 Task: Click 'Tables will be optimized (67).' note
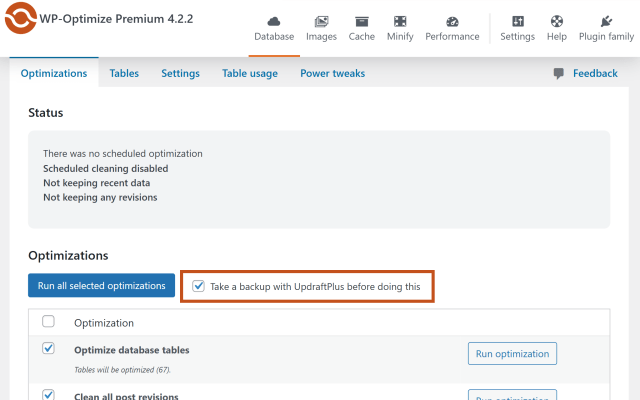(x=122, y=370)
